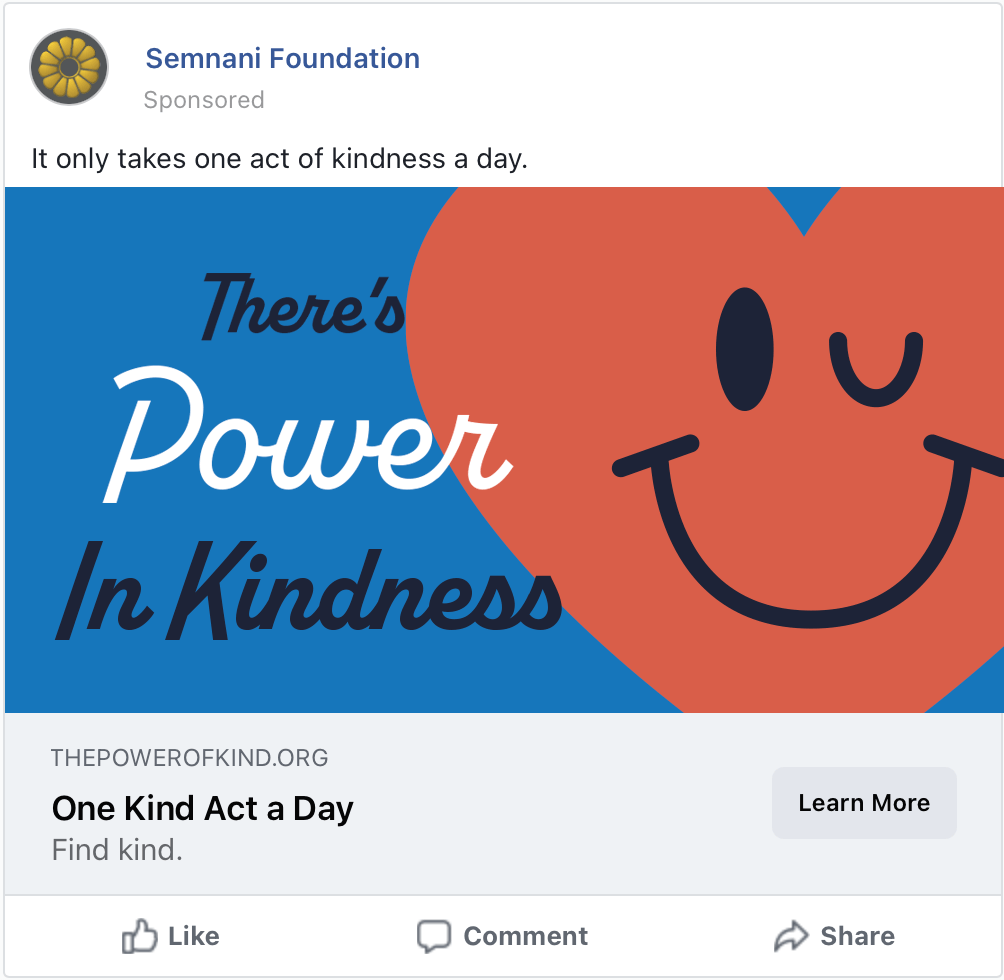The image size is (1004, 980).
Task: Click the Comment text label
Action: coord(525,937)
